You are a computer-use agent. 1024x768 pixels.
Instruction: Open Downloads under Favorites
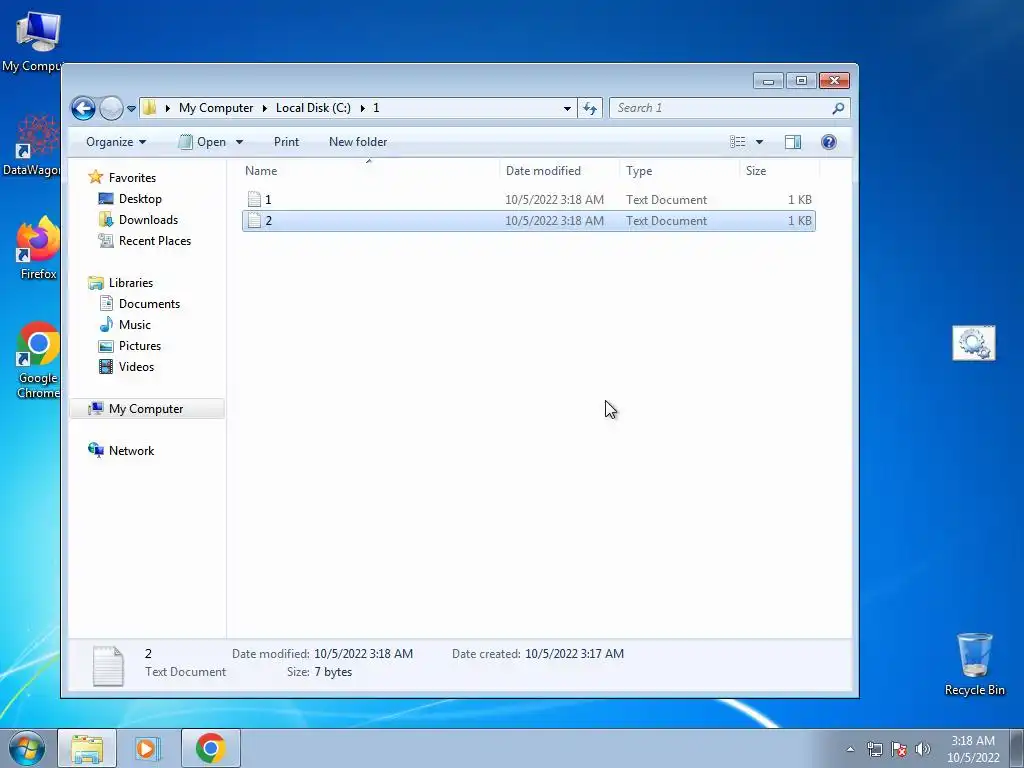coord(148,219)
